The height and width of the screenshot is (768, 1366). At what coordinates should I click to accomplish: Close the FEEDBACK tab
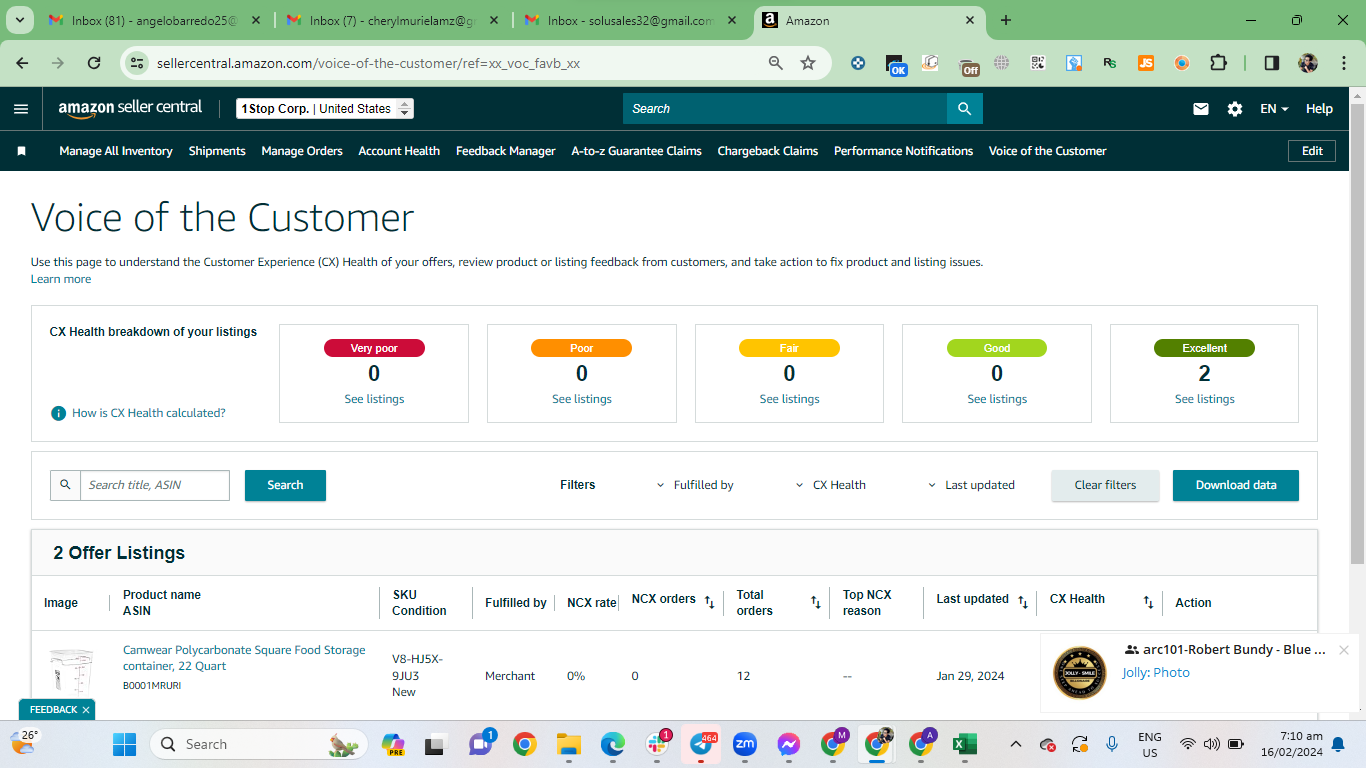pos(86,710)
